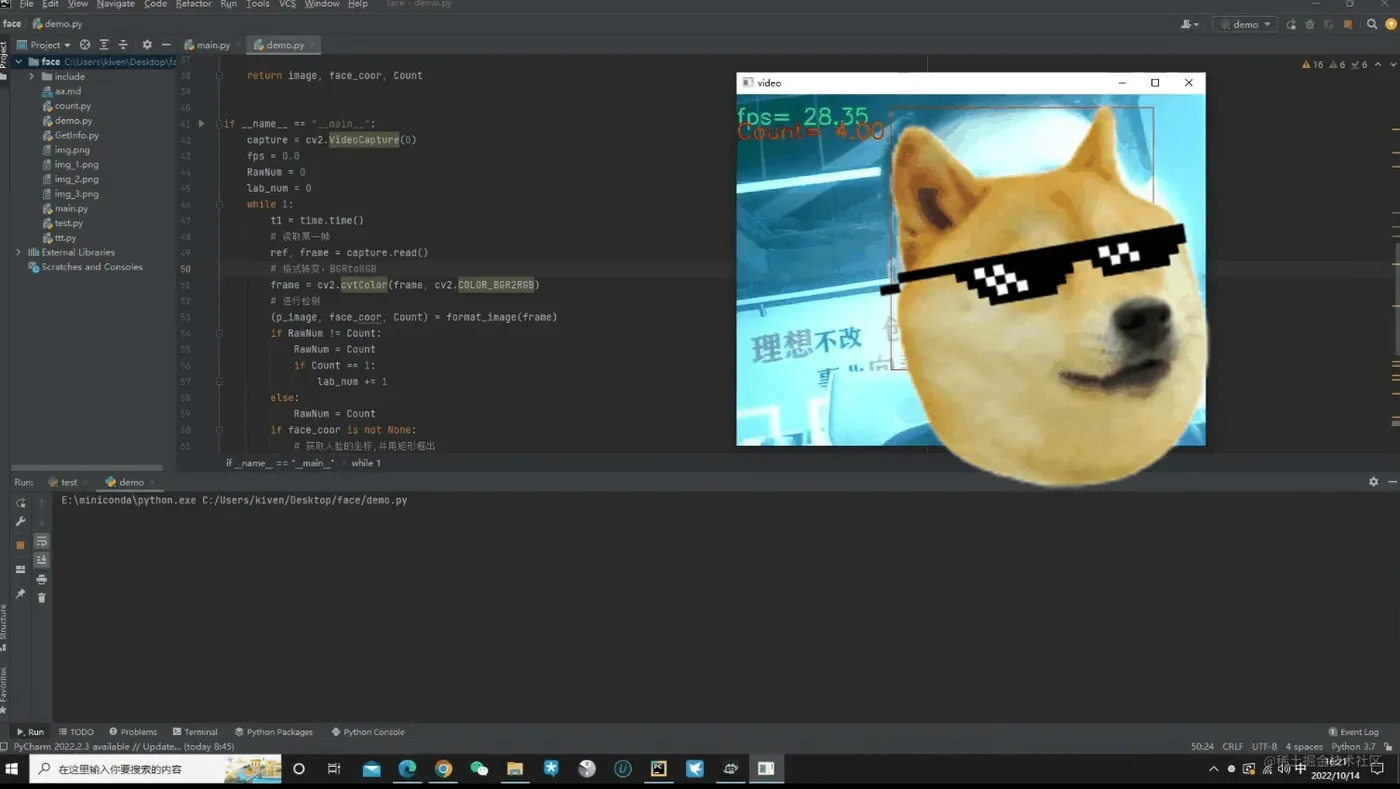Click the Windows Start button
Viewport: 1400px width, 789px height.
click(x=13, y=769)
